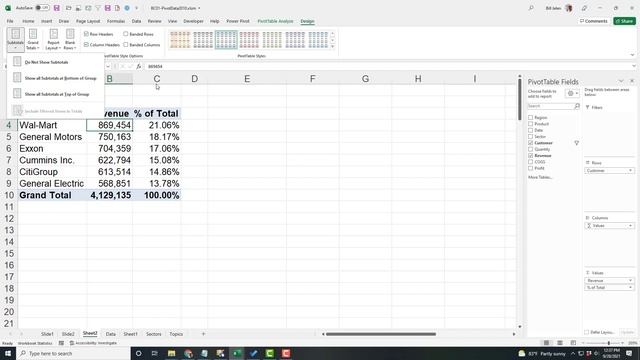
Task: Click the horizontal scrollbar thumb
Action: pos(380,334)
